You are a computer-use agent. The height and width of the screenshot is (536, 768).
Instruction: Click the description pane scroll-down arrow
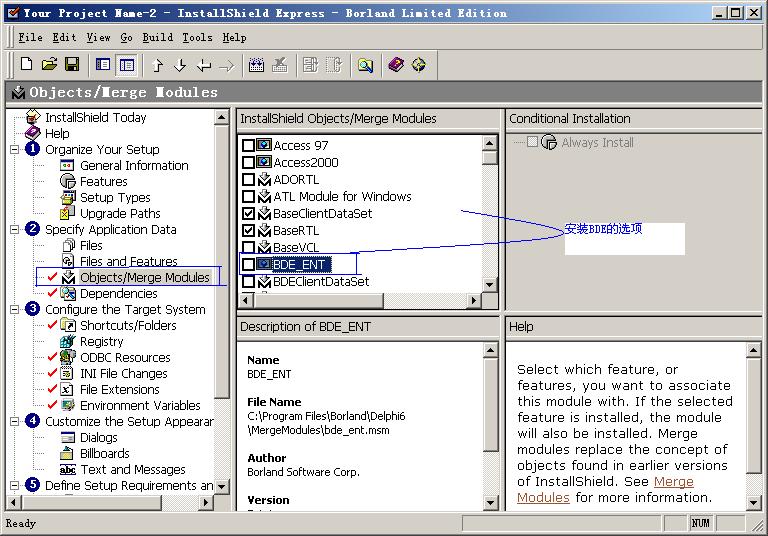point(491,502)
